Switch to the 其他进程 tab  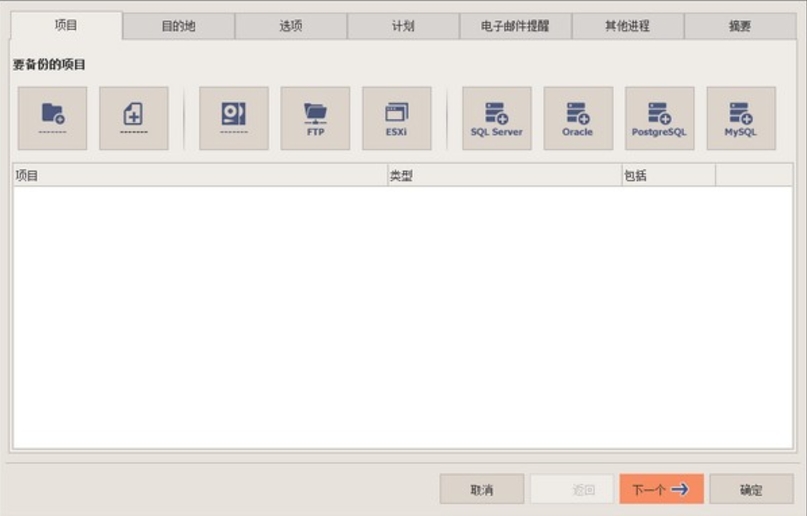[x=627, y=26]
